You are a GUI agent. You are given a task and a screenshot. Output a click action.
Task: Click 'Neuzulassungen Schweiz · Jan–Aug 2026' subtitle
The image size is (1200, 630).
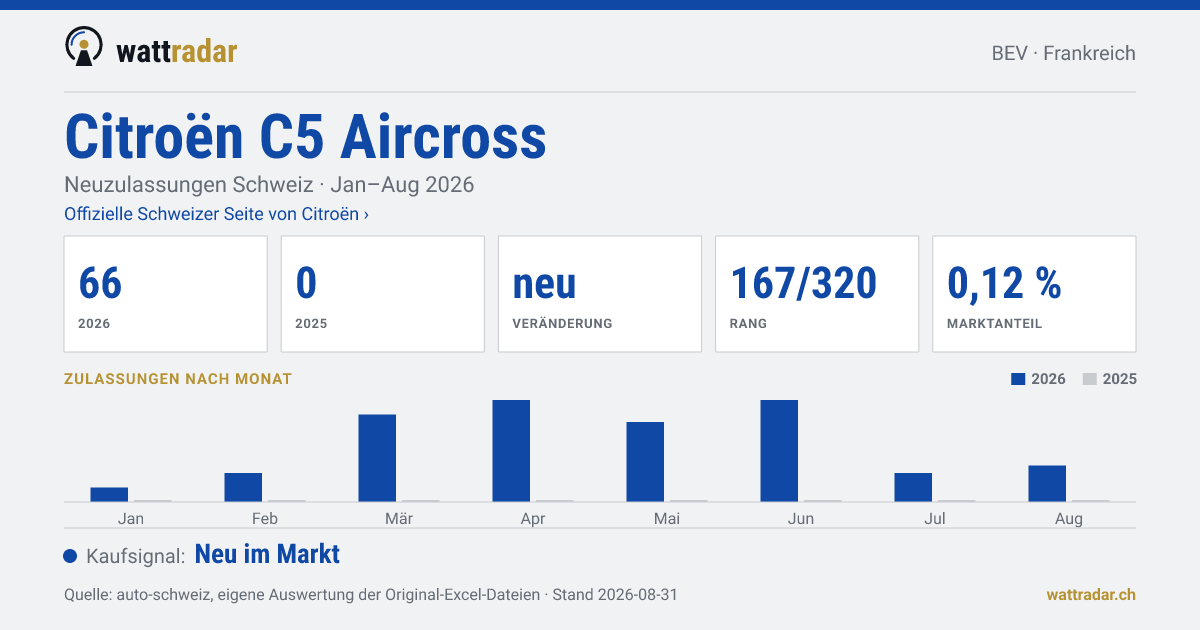coord(269,185)
